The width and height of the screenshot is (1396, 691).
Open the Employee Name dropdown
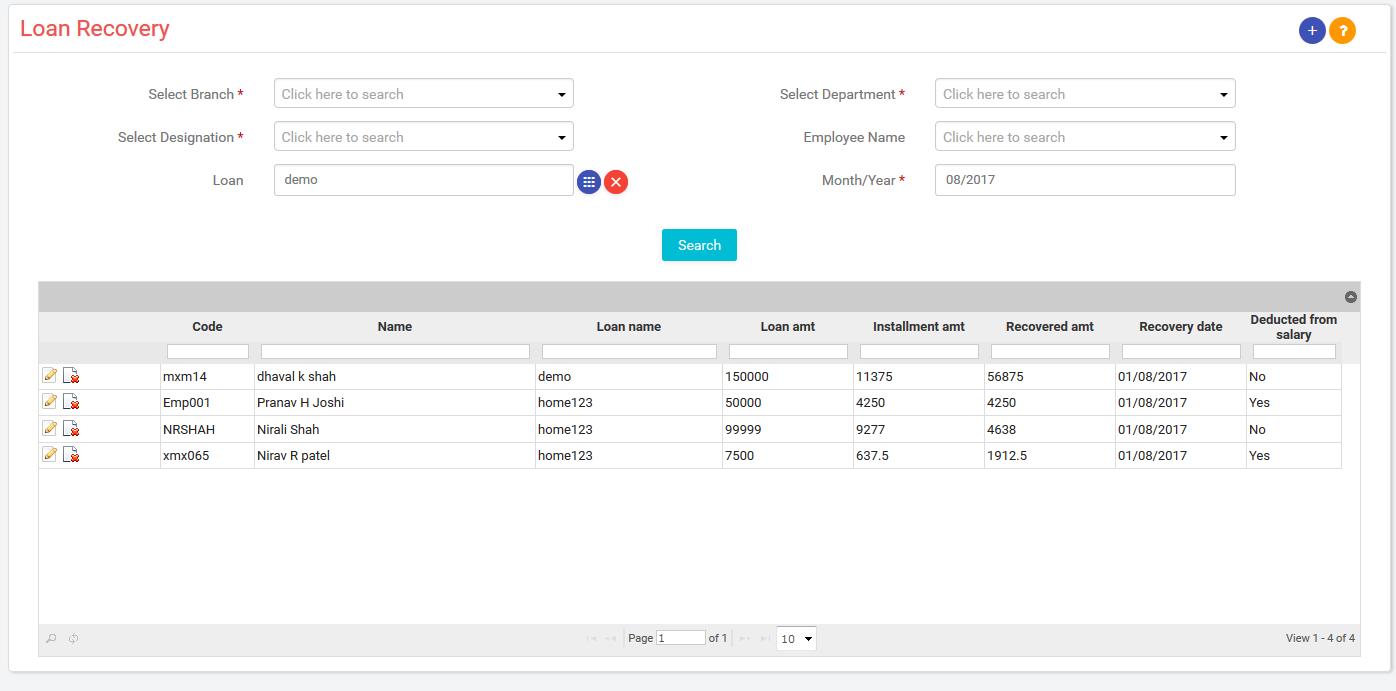(x=1085, y=137)
